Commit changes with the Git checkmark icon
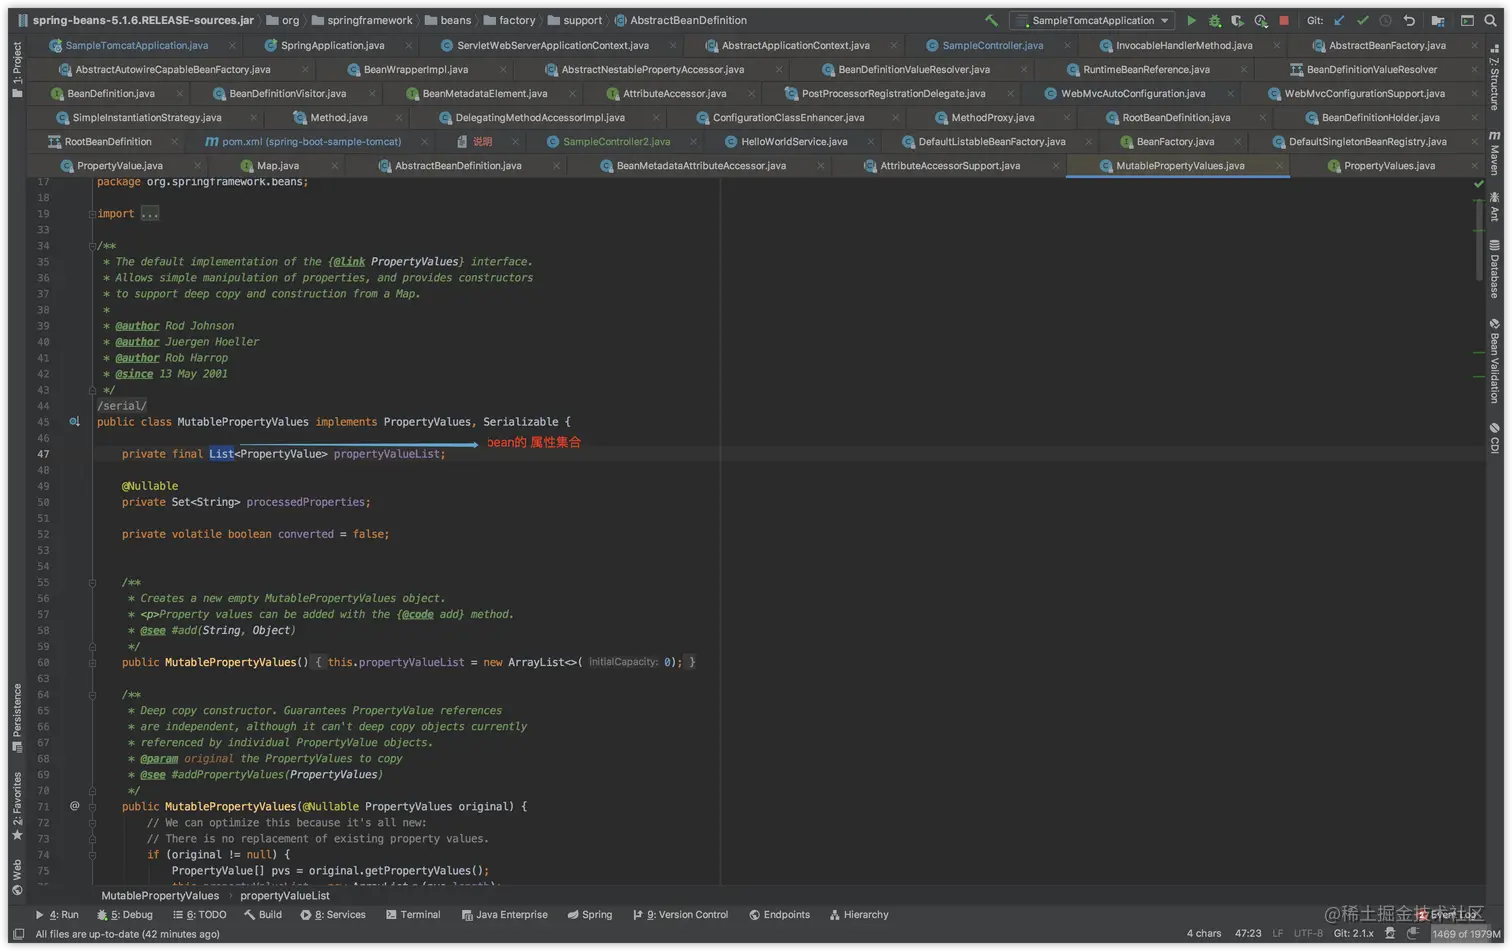 pos(1362,20)
